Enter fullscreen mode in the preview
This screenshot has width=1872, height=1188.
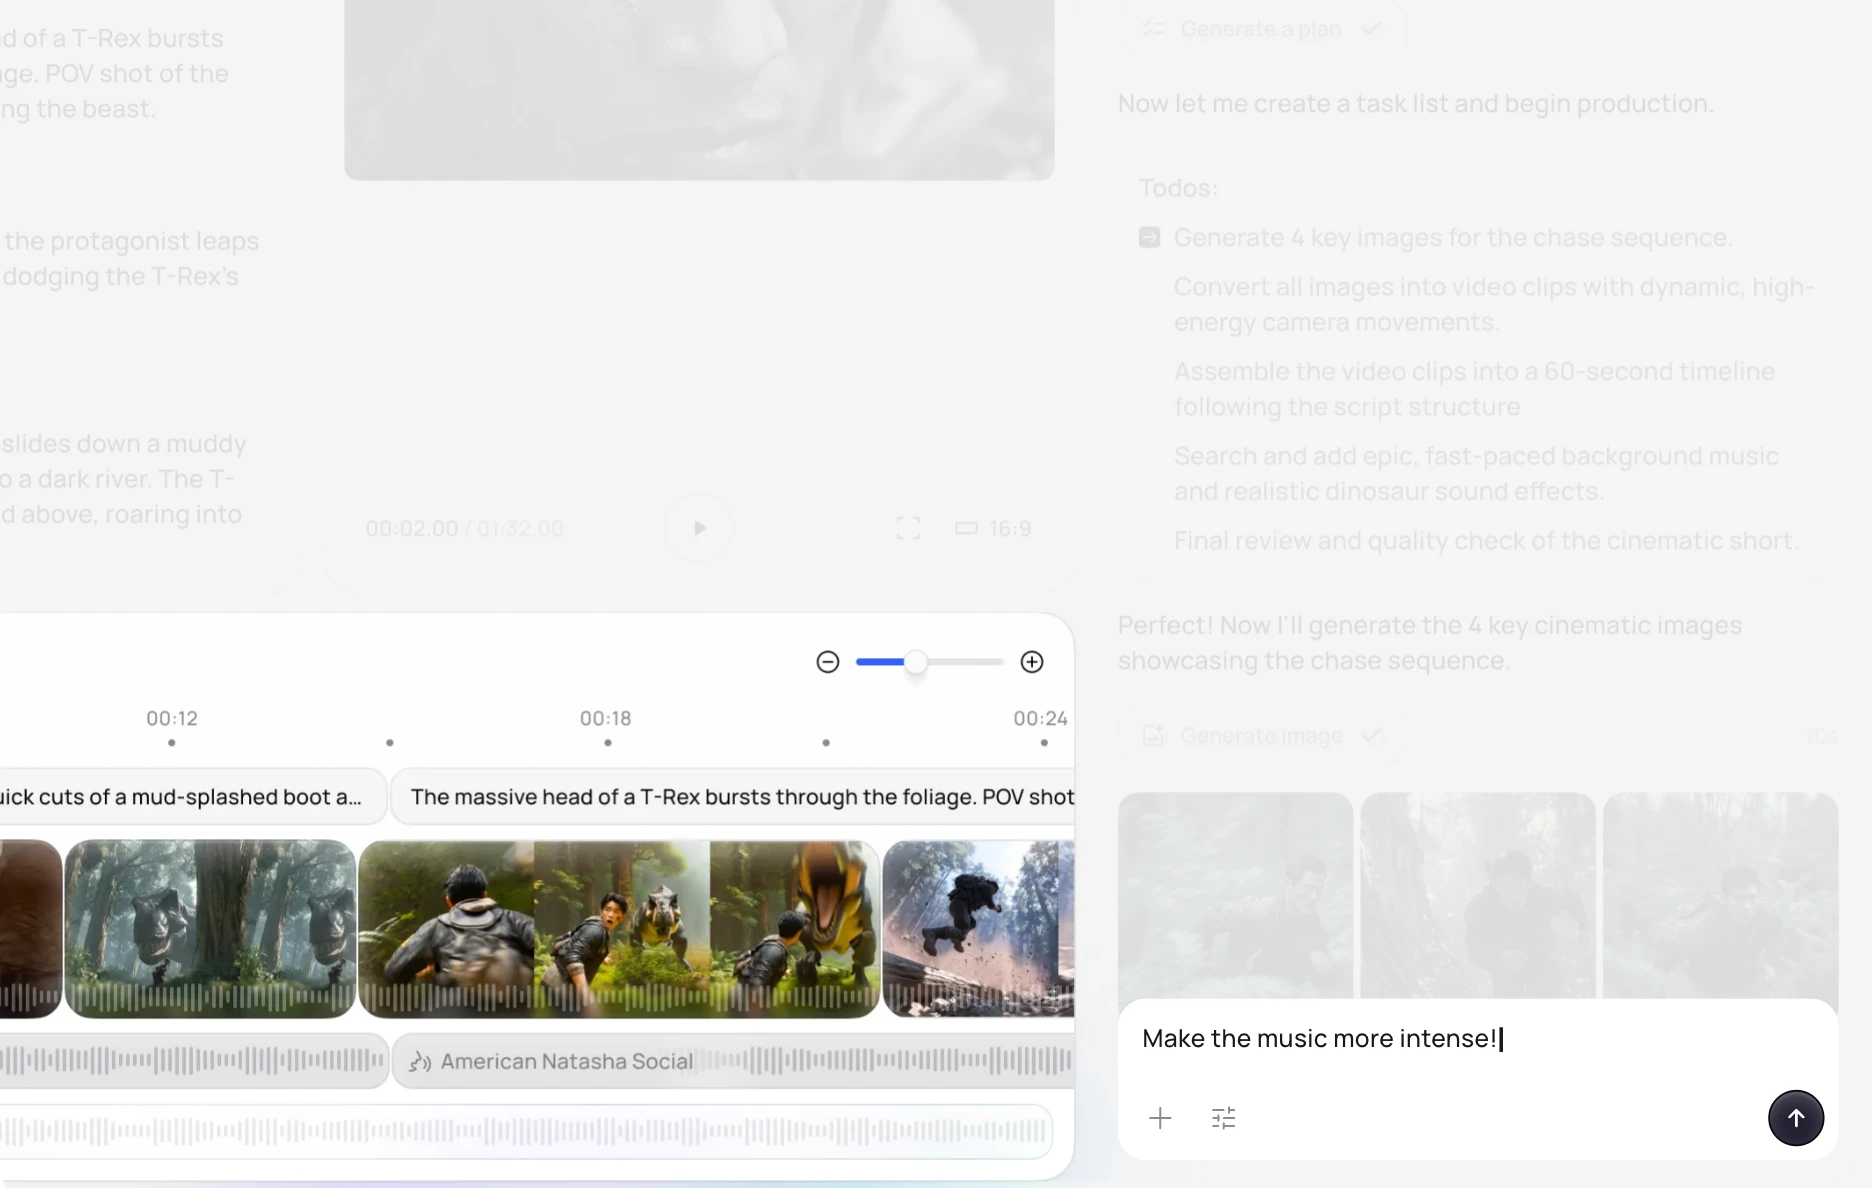(x=908, y=528)
